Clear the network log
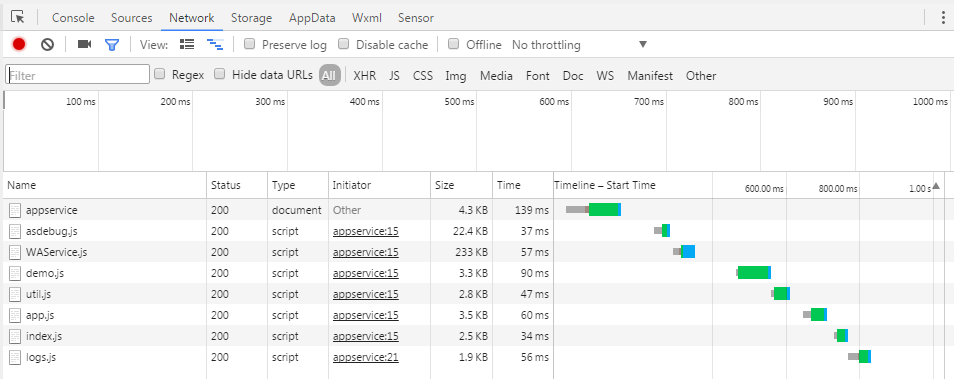Screen dimensions: 954x379 pos(47,44)
